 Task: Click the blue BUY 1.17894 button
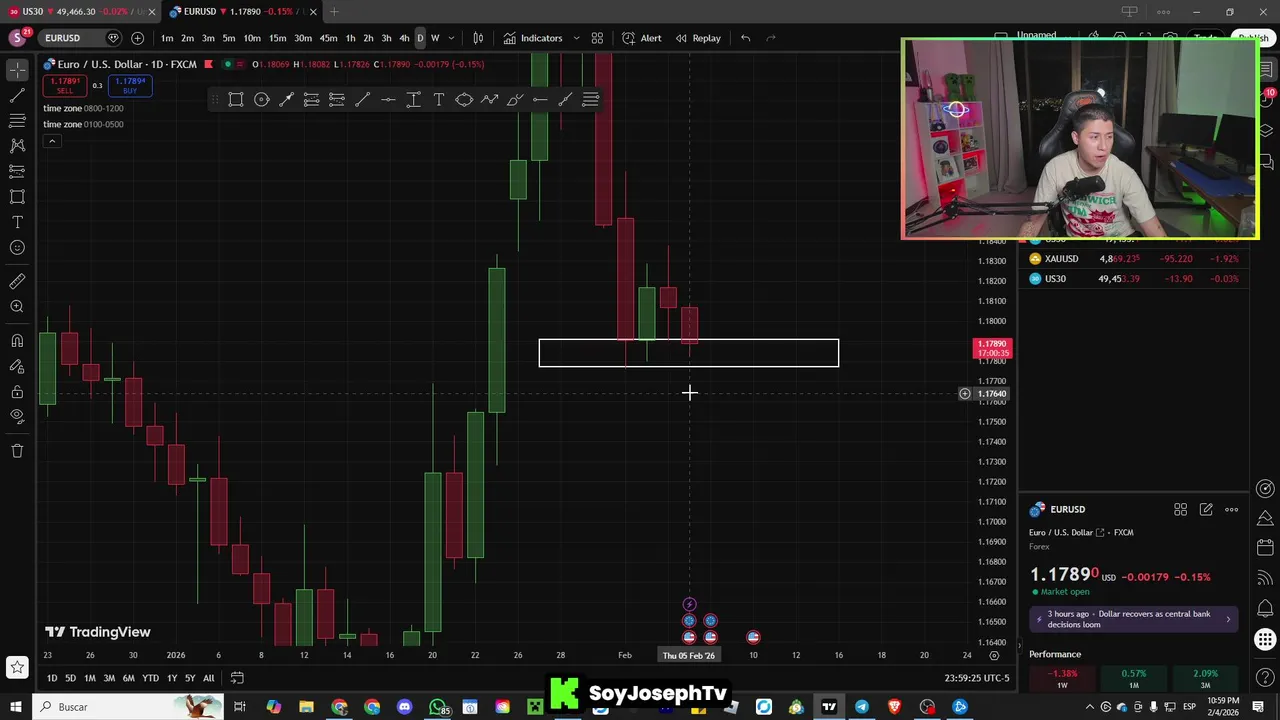(130, 86)
